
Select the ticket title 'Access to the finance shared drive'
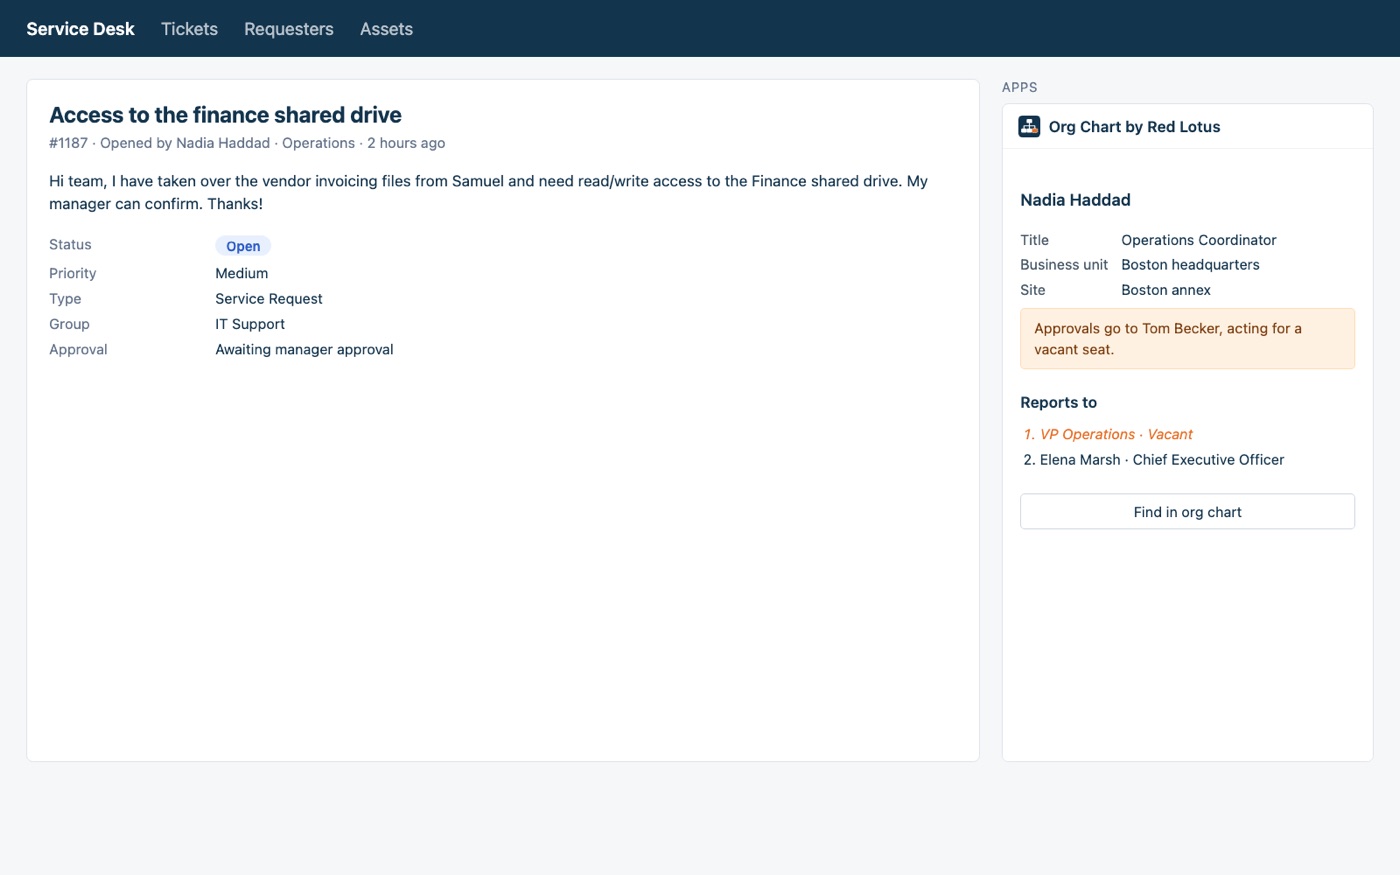[x=225, y=115]
